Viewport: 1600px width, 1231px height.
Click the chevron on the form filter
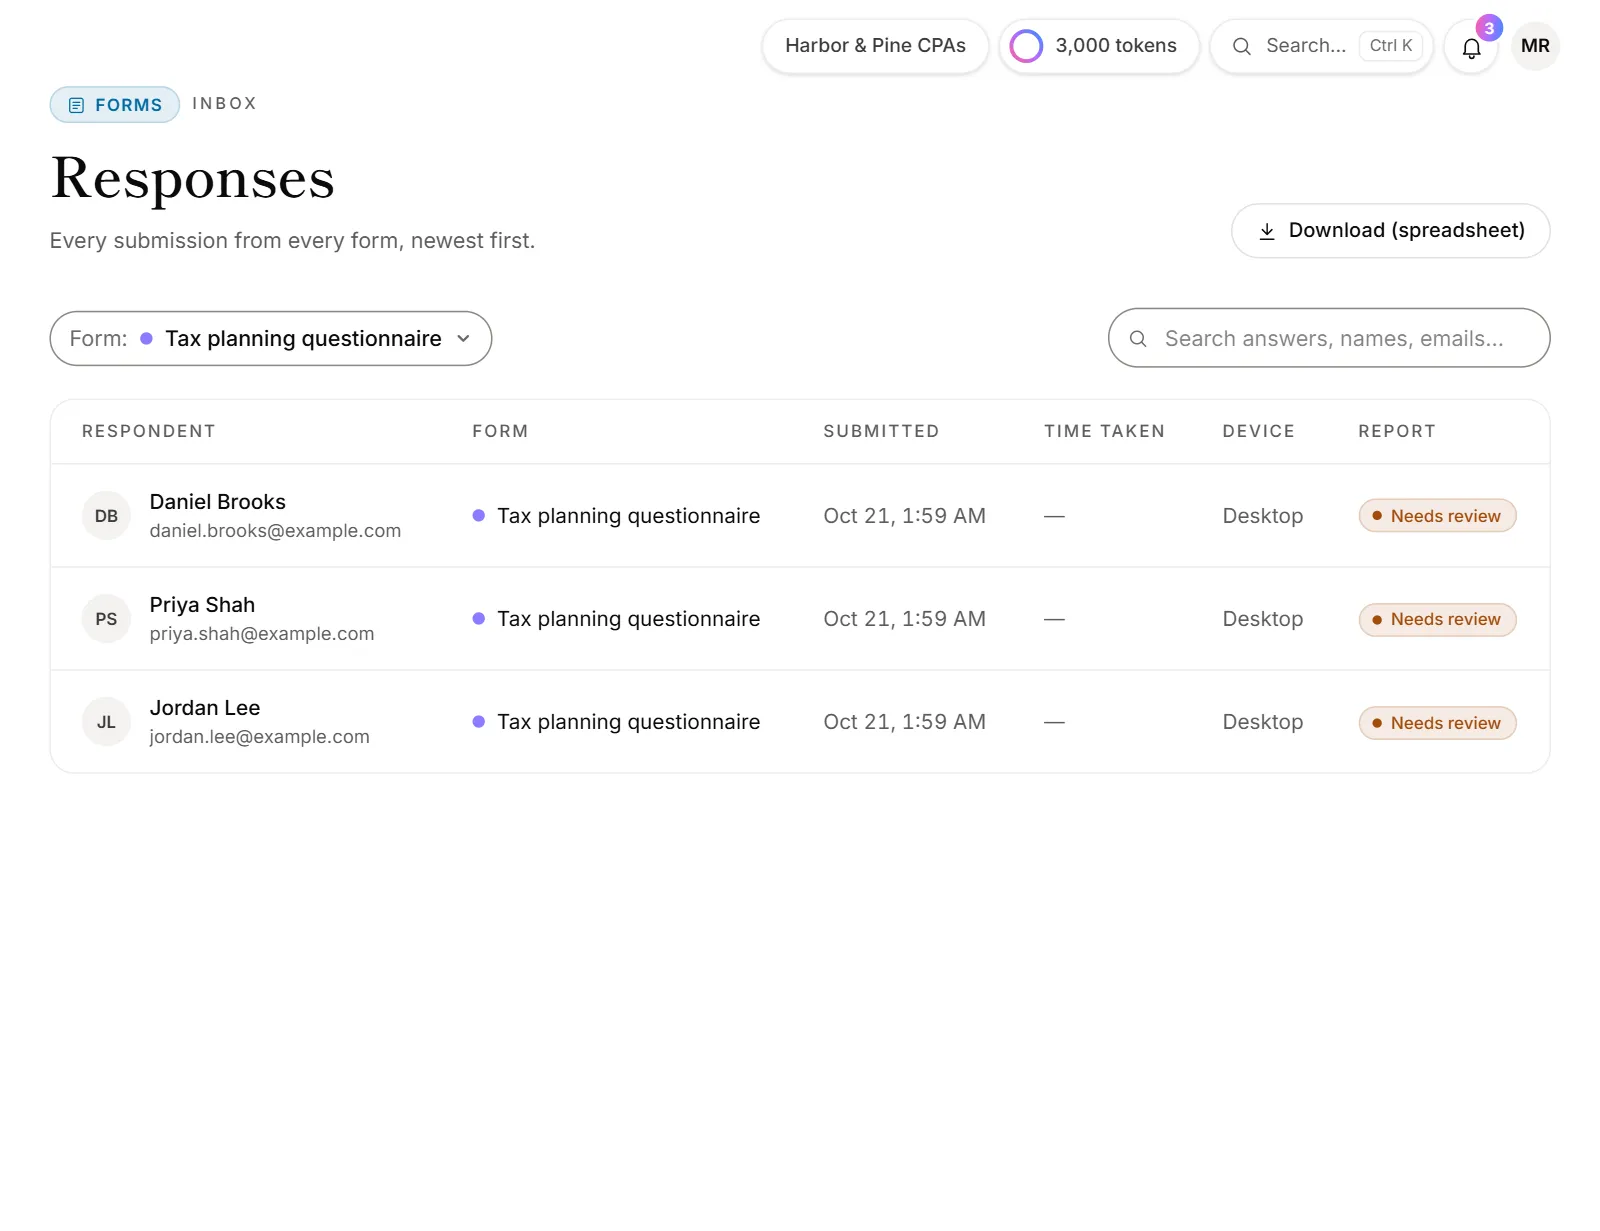[x=463, y=339]
